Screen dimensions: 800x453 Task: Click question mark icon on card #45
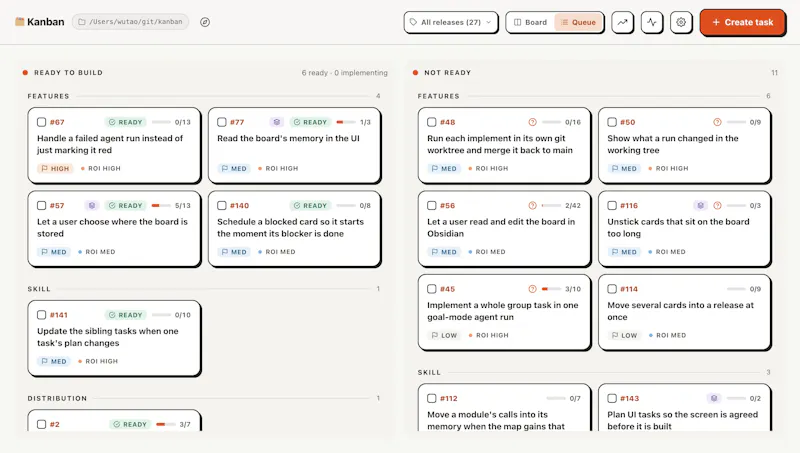pyautogui.click(x=532, y=289)
